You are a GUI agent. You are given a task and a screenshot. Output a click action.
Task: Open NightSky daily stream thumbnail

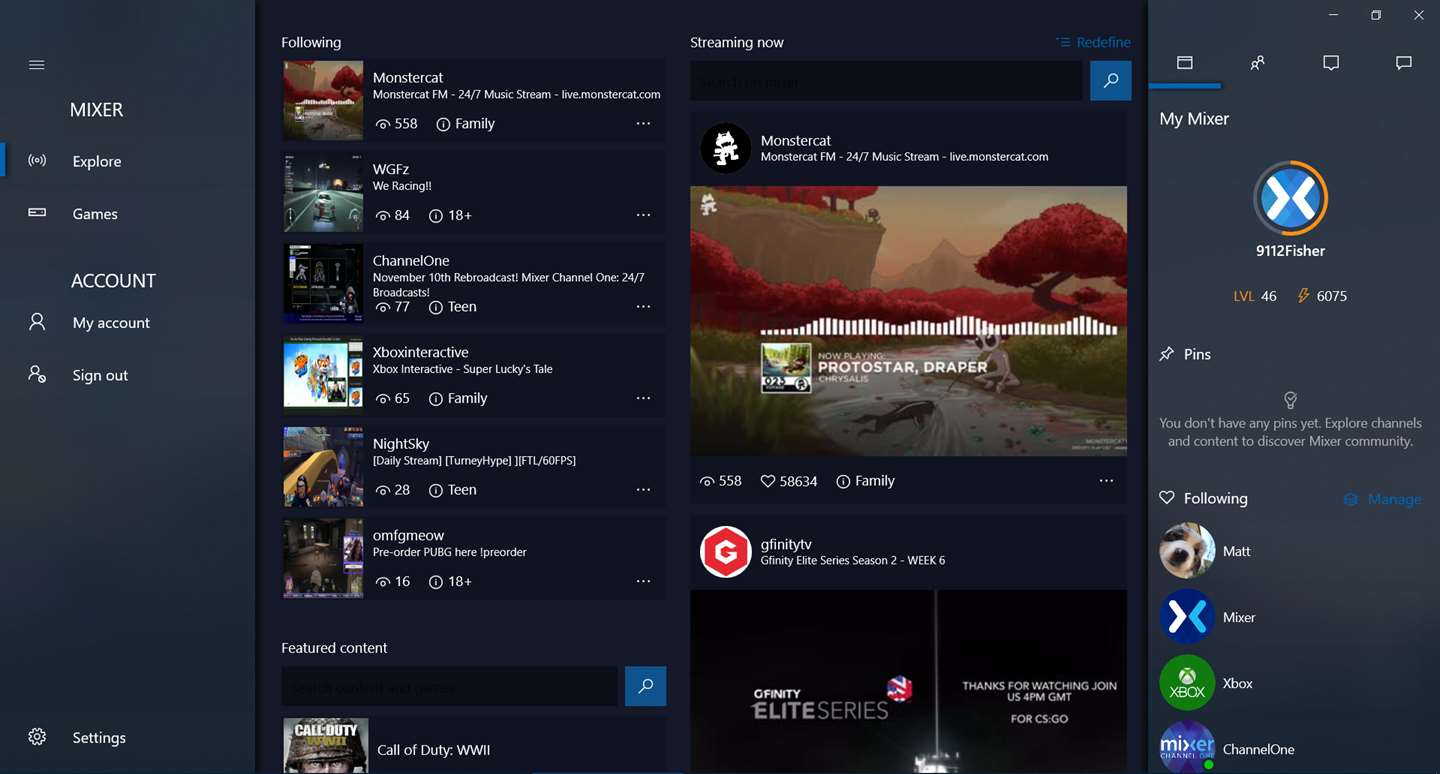(x=323, y=467)
